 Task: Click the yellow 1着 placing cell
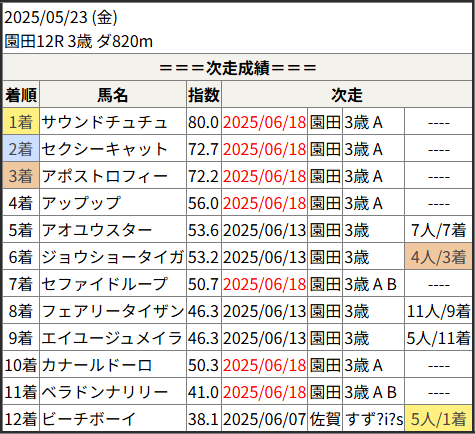21,122
